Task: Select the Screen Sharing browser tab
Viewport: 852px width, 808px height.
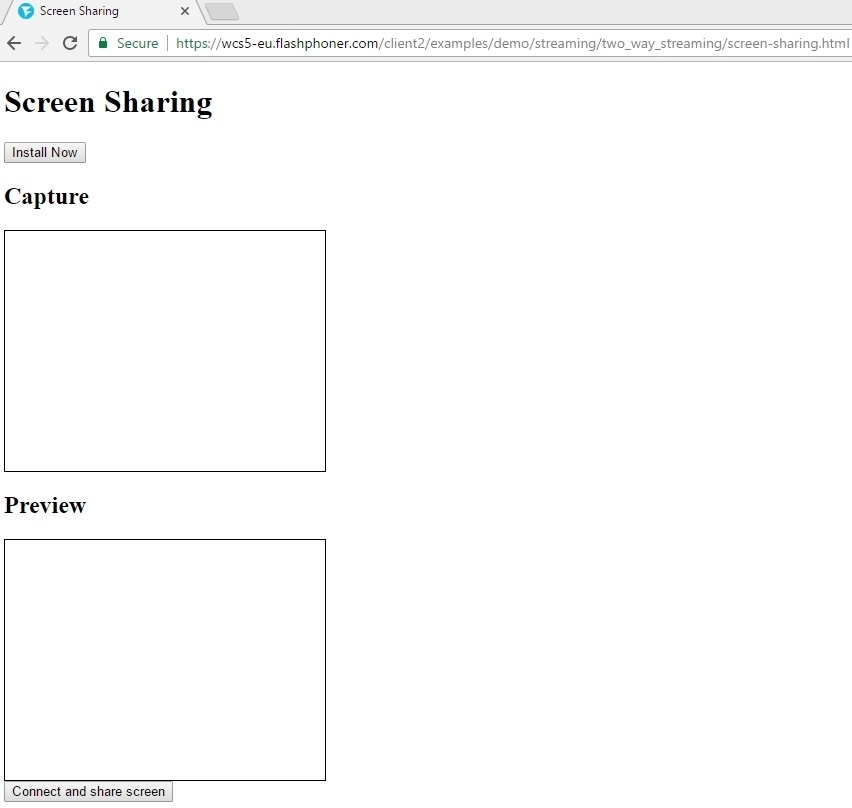Action: point(103,11)
